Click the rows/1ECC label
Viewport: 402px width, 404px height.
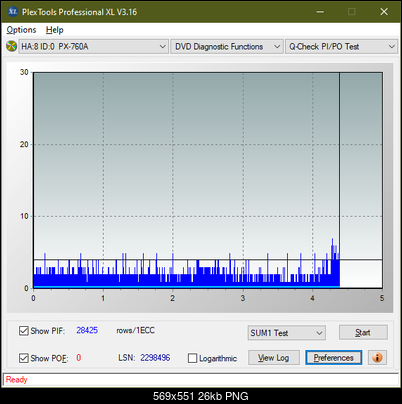pyautogui.click(x=135, y=330)
